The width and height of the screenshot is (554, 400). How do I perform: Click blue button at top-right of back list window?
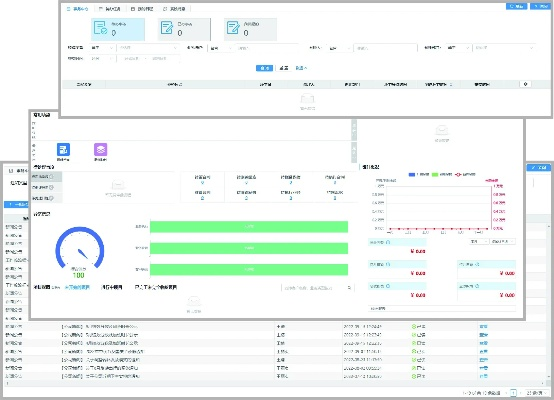pos(540,167)
